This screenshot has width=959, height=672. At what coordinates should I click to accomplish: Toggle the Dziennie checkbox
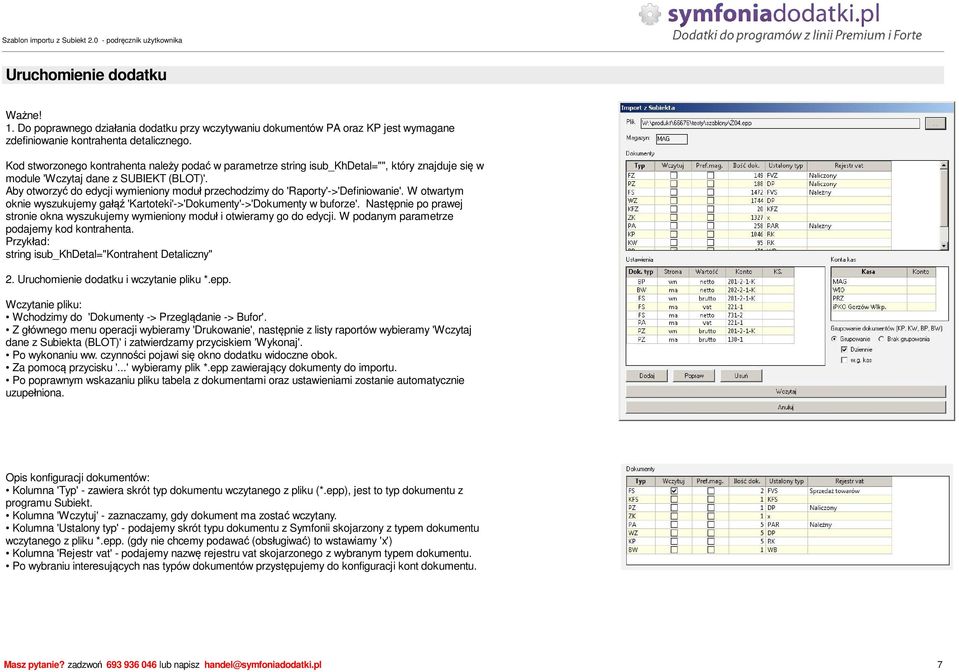tap(845, 349)
